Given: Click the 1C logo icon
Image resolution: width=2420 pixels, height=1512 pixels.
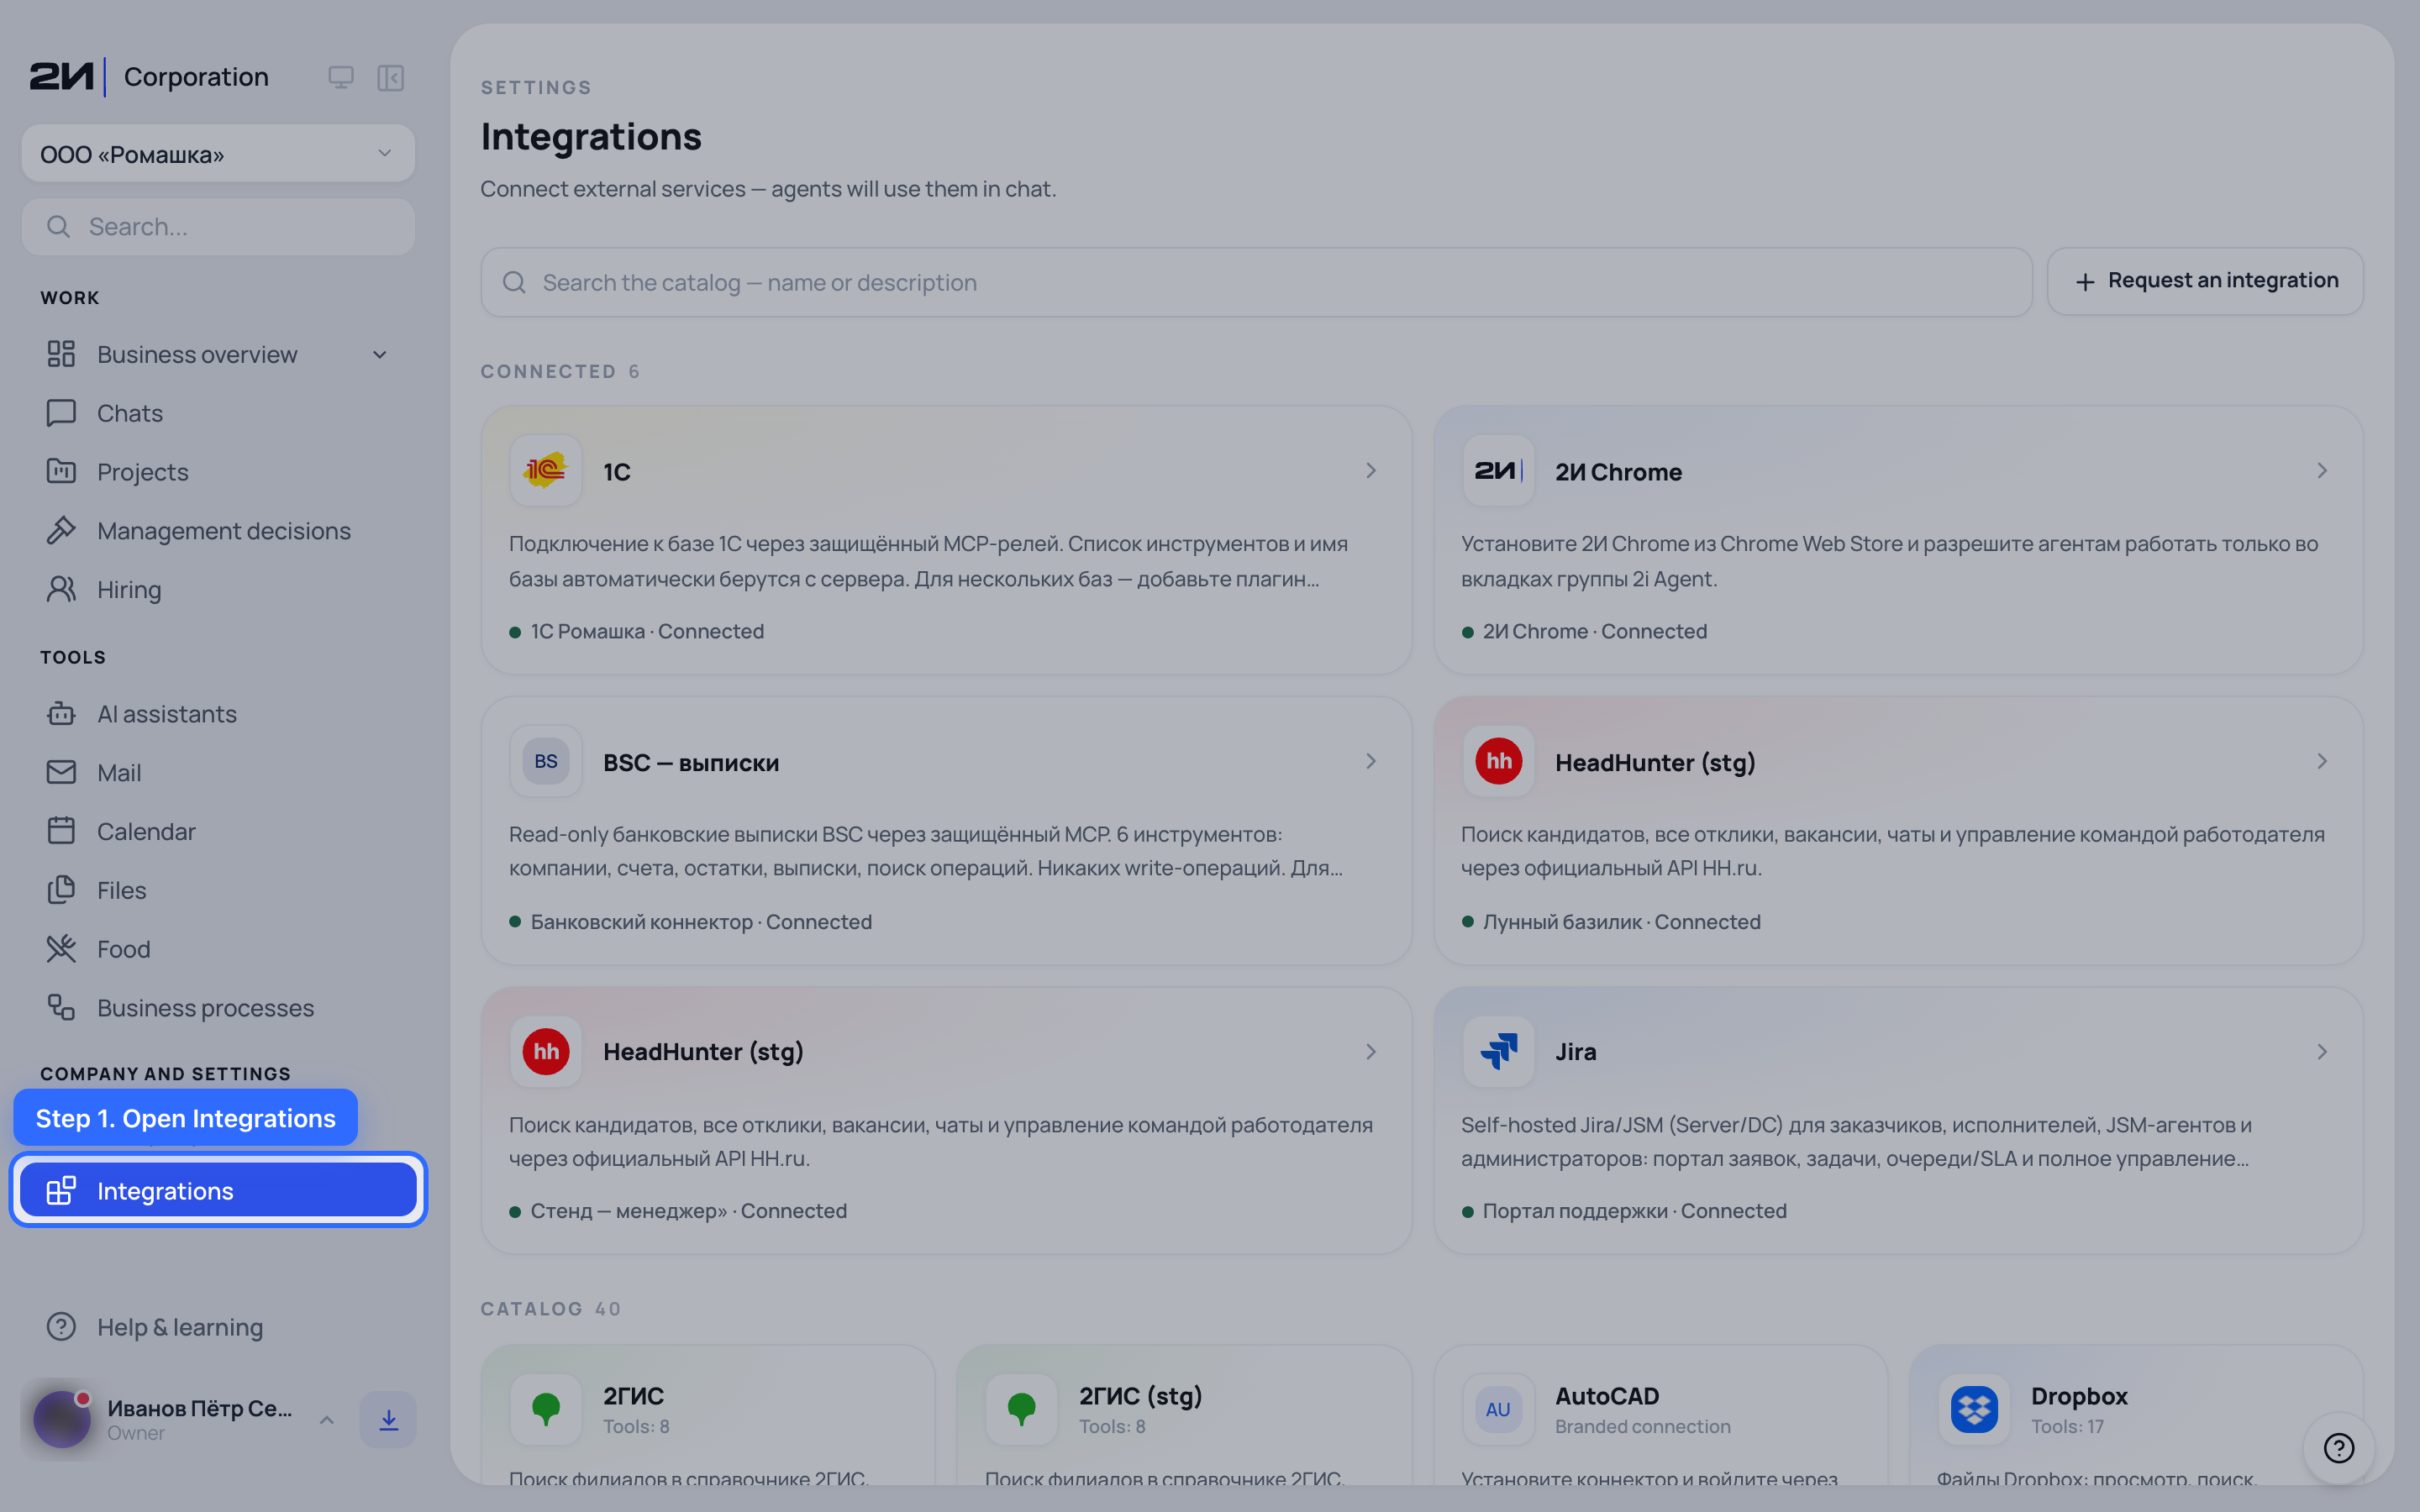Looking at the screenshot, I should click(546, 471).
